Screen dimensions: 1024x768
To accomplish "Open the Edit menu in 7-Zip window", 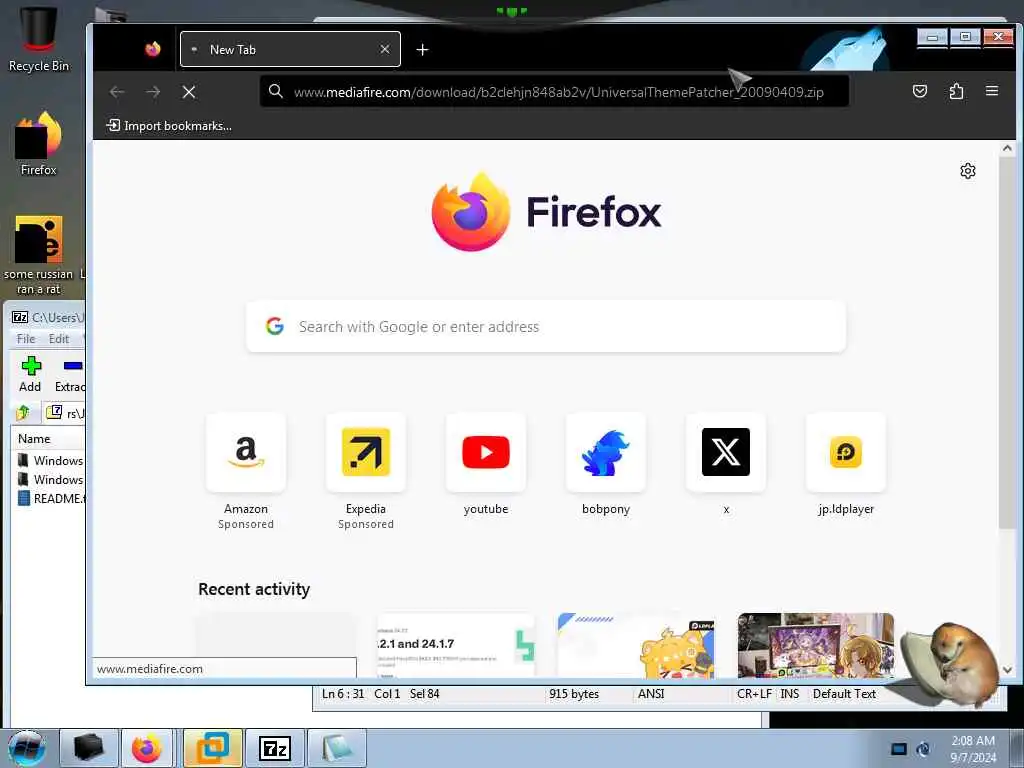I will click(59, 338).
